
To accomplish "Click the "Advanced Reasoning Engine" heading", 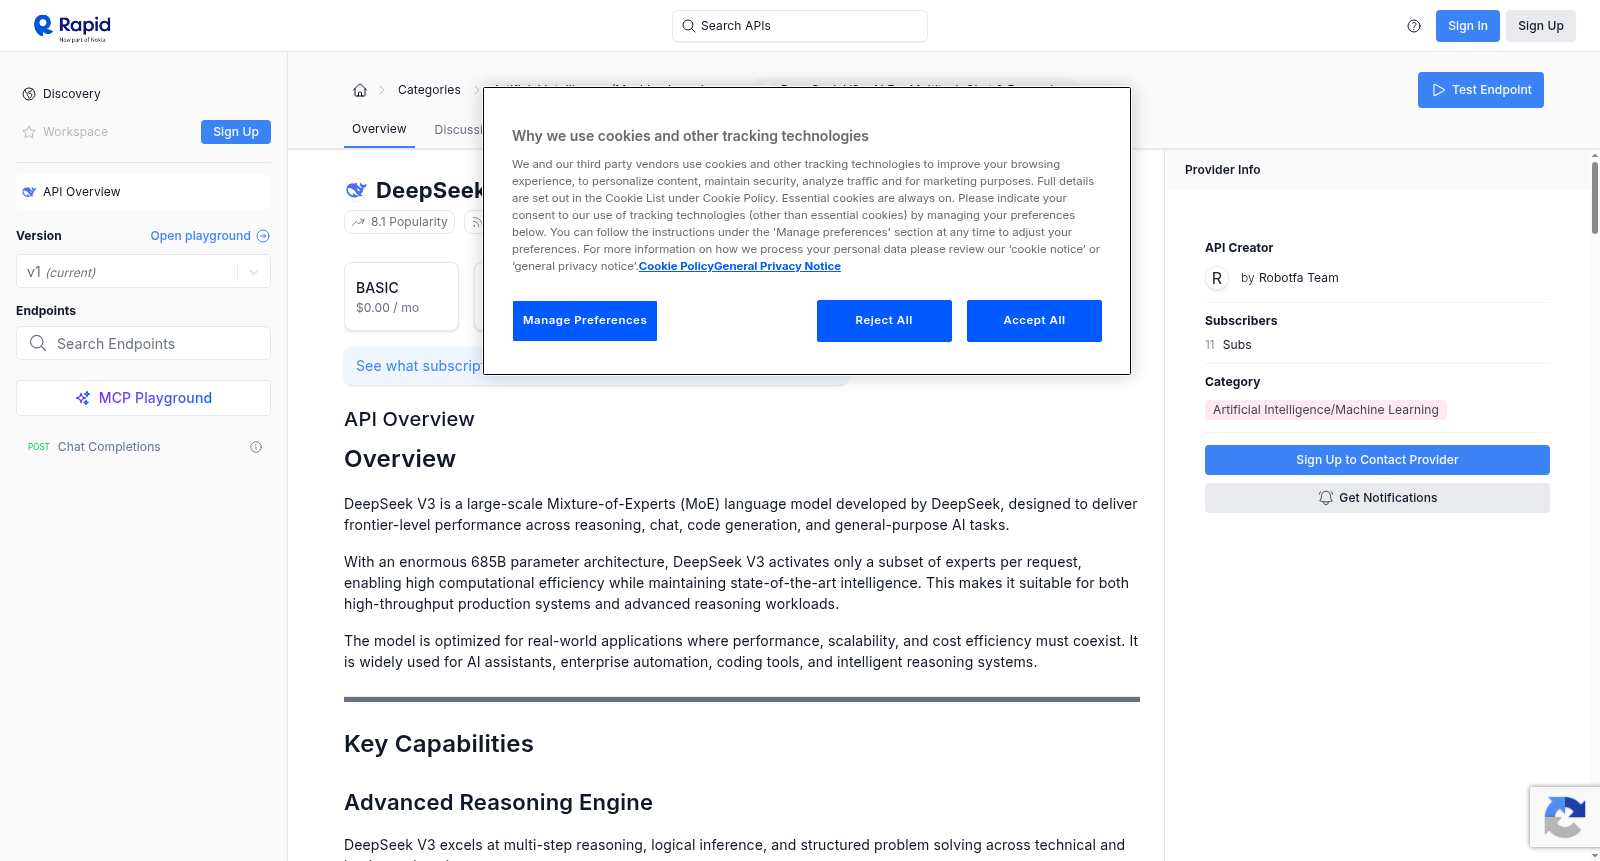I will tap(498, 802).
